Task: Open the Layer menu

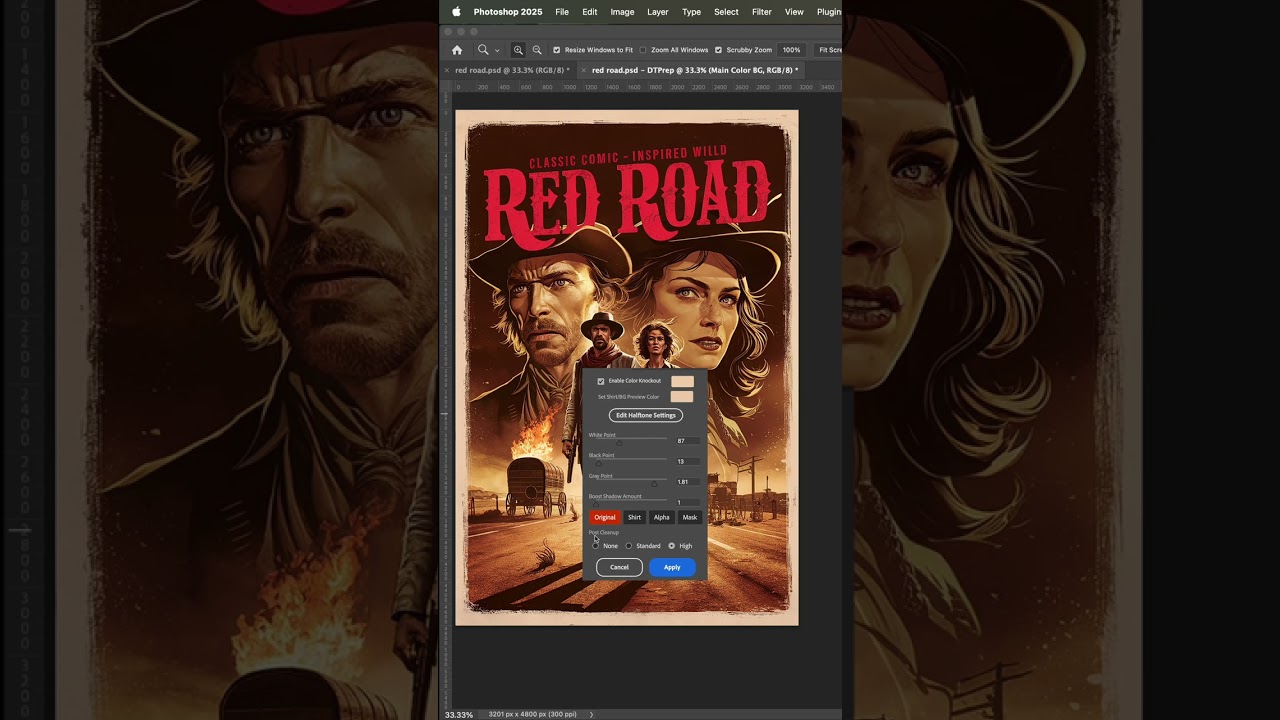Action: coord(658,12)
